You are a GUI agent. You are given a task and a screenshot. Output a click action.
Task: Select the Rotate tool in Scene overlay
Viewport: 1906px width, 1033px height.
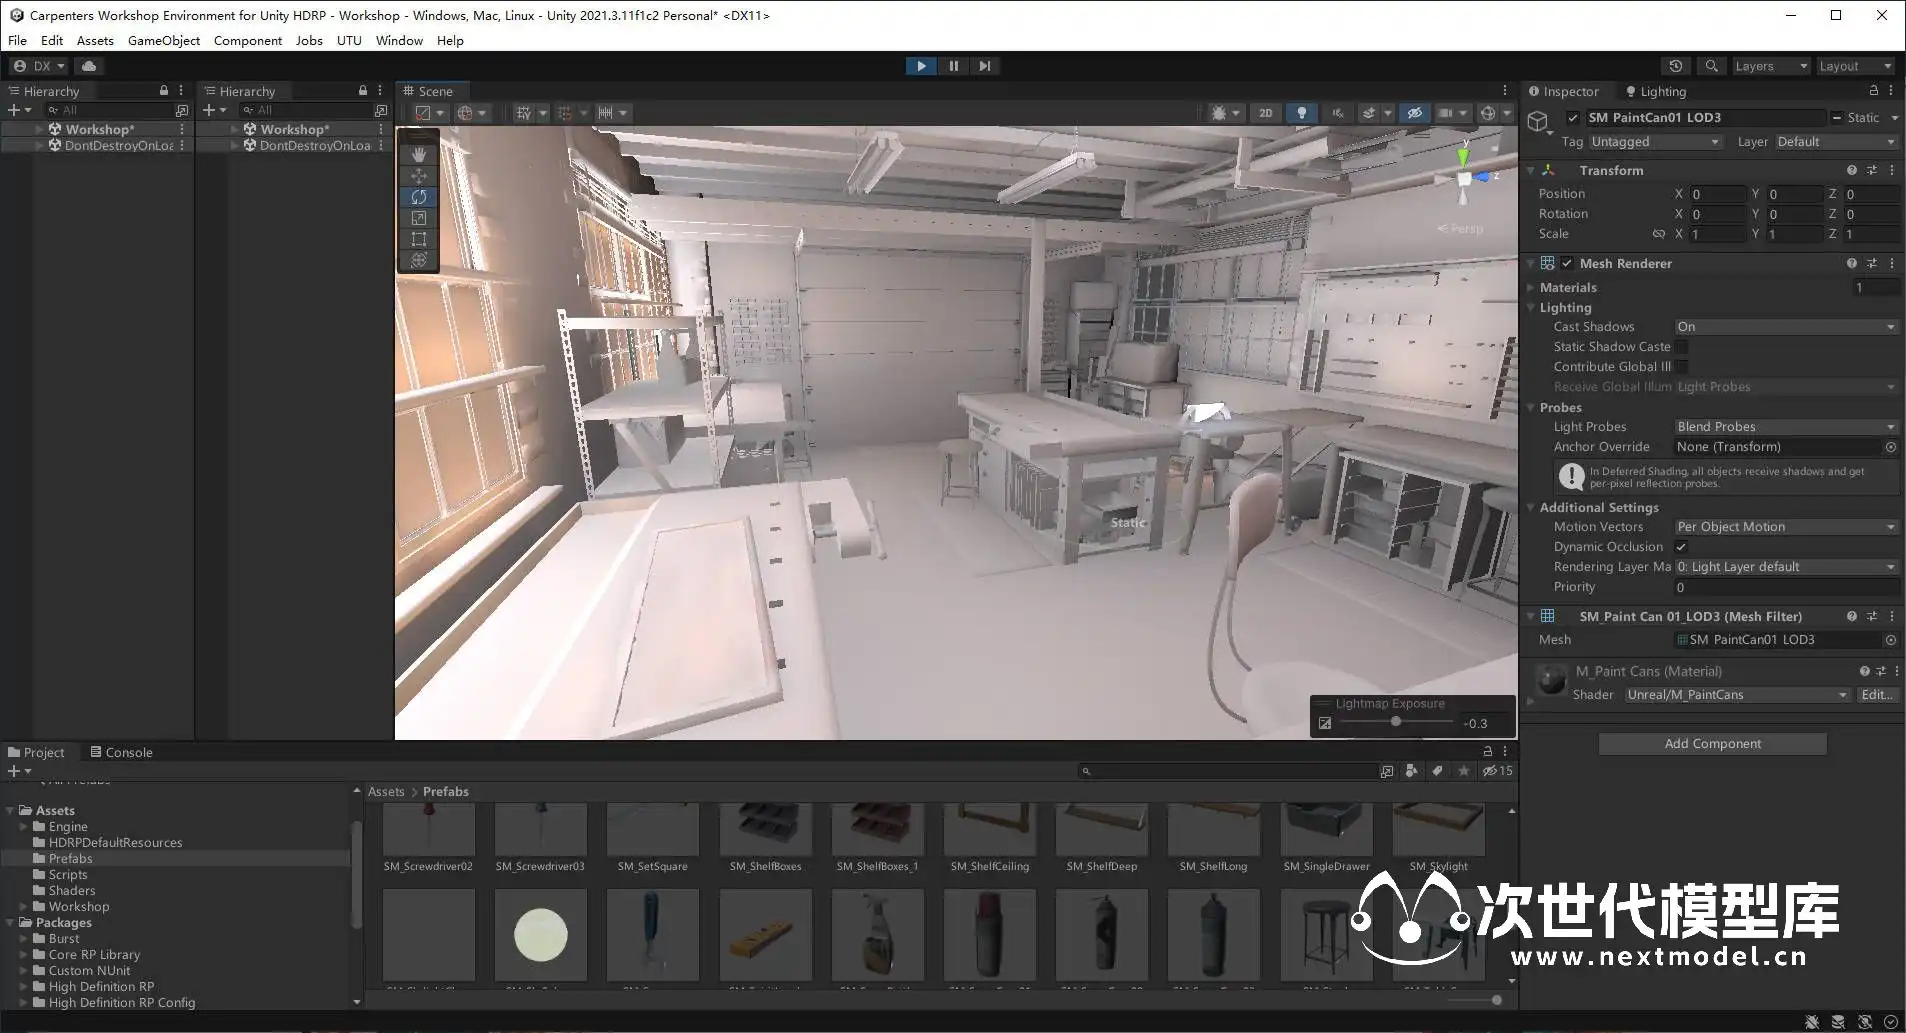tap(419, 197)
